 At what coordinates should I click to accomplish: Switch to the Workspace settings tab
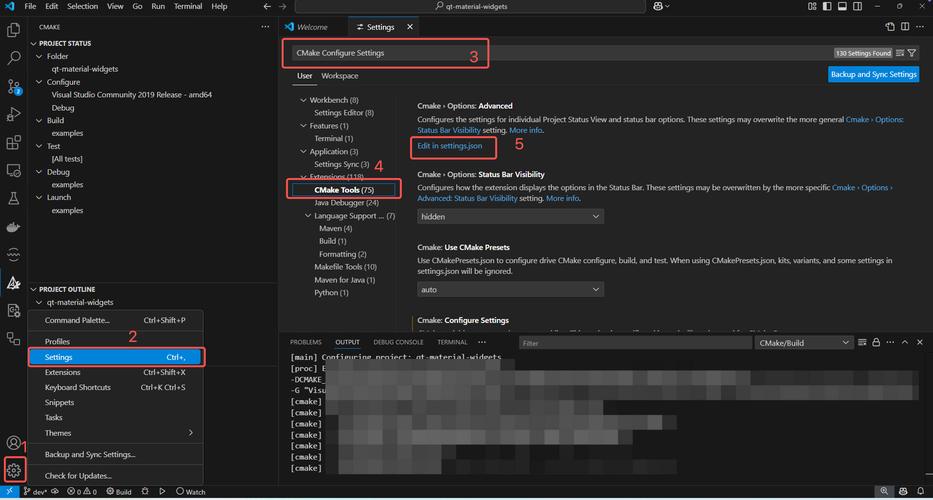pos(340,76)
